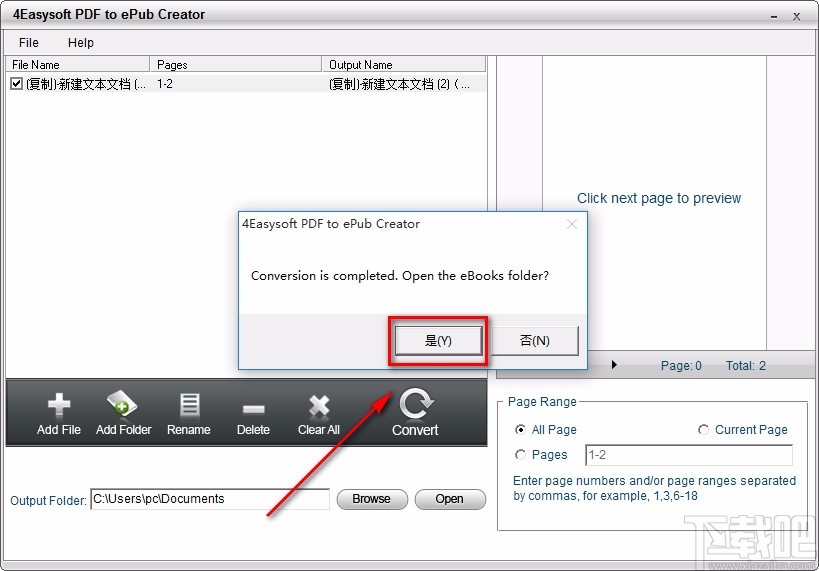This screenshot has width=819, height=571.
Task: Click Open output folder button
Action: pyautogui.click(x=450, y=499)
